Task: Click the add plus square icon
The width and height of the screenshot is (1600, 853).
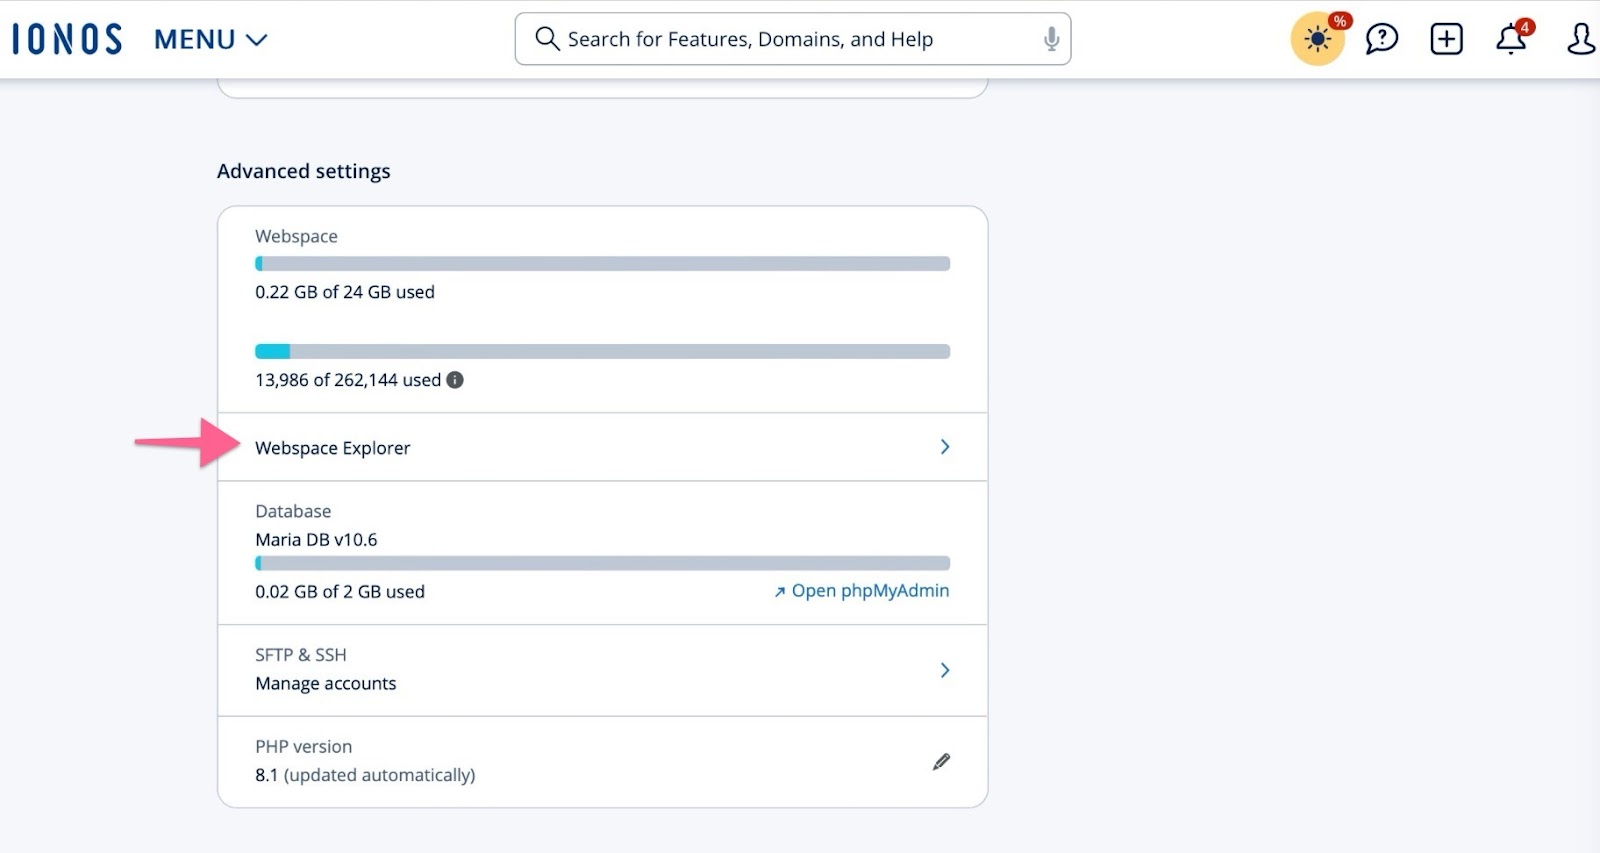Action: pos(1446,39)
